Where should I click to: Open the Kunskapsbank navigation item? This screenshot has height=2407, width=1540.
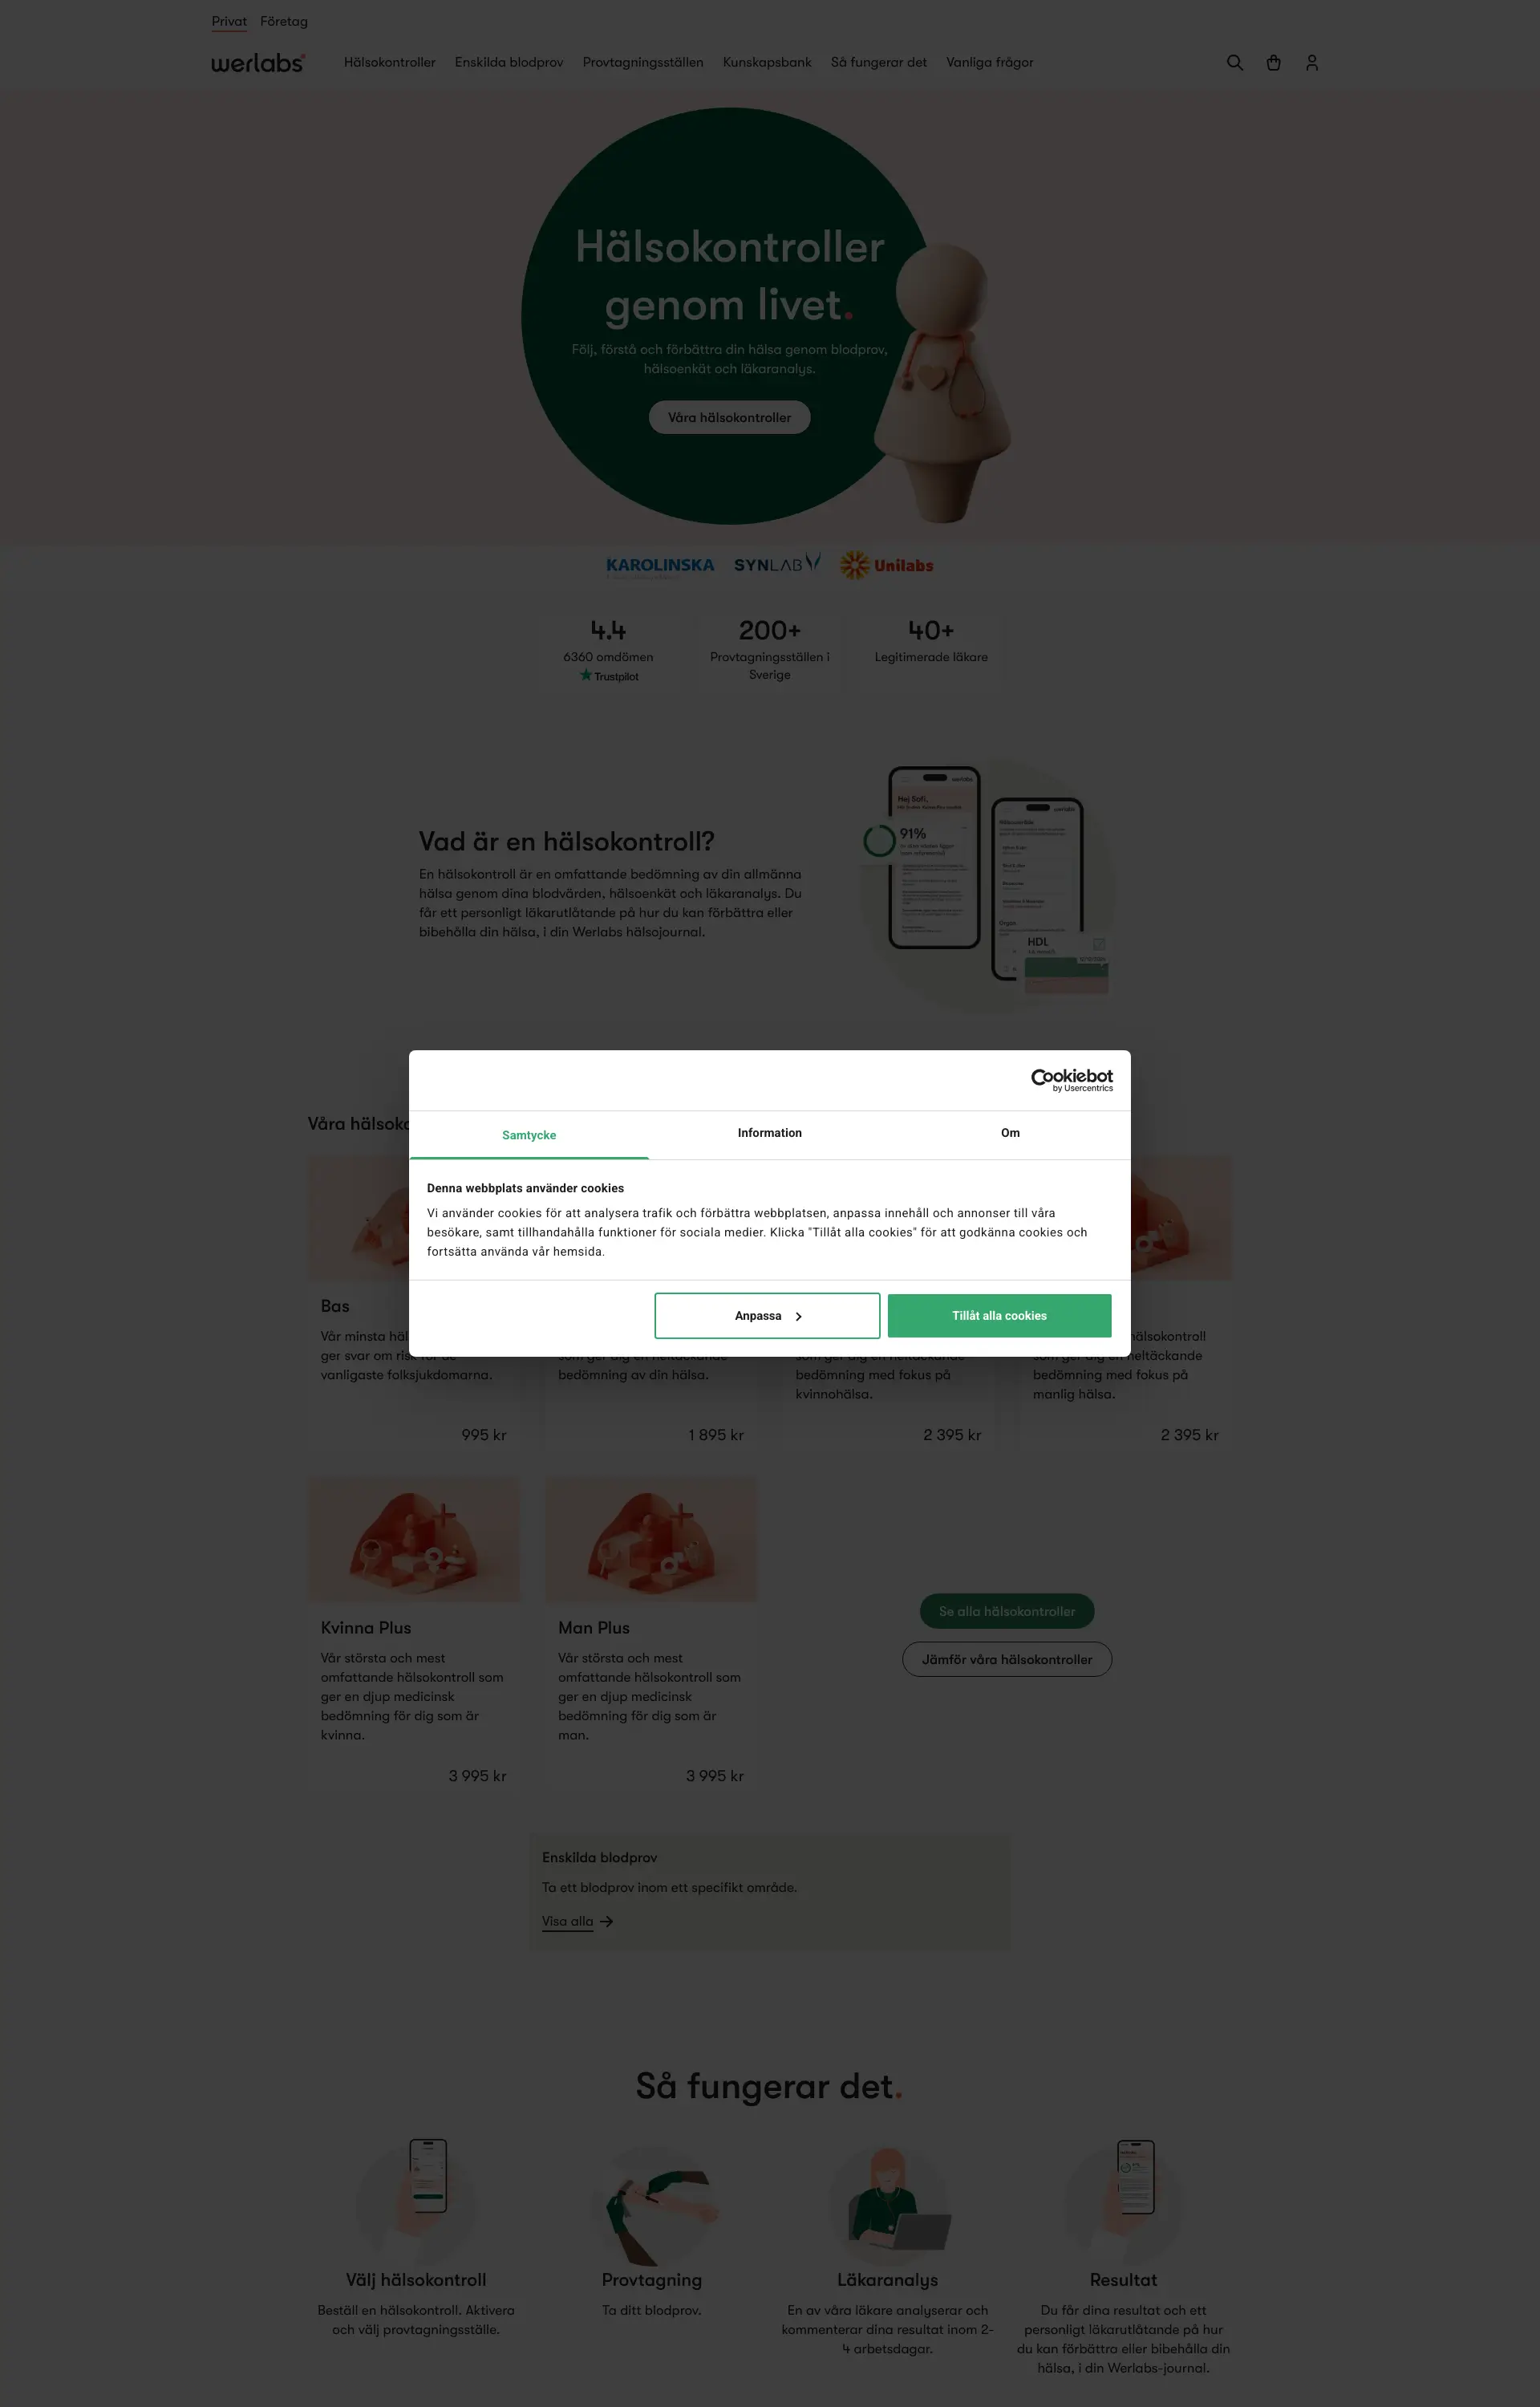pos(767,62)
